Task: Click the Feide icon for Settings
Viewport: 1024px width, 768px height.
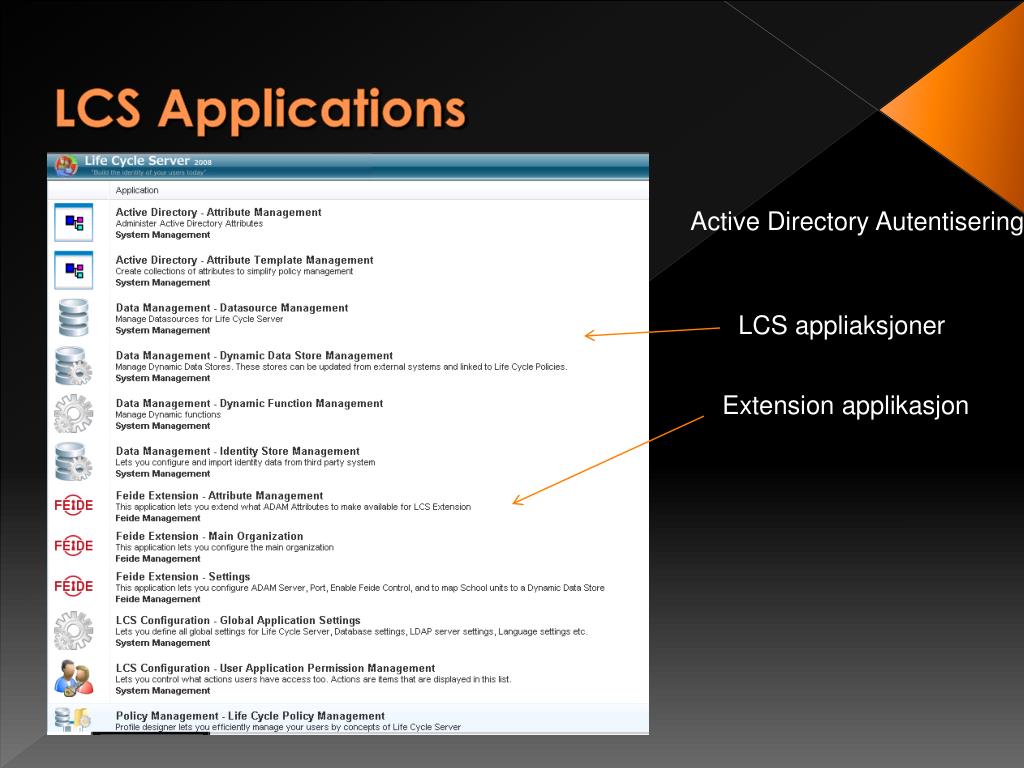Action: pos(74,586)
